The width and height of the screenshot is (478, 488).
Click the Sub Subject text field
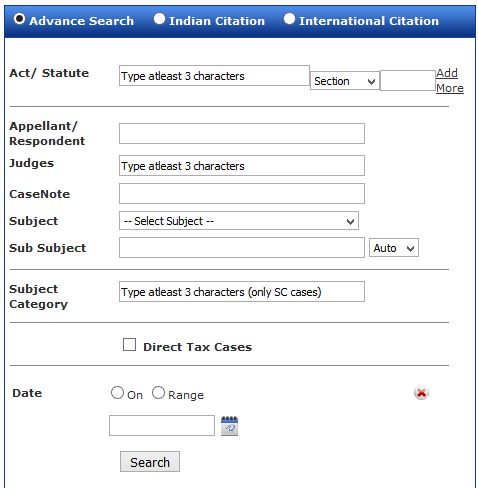pos(242,248)
